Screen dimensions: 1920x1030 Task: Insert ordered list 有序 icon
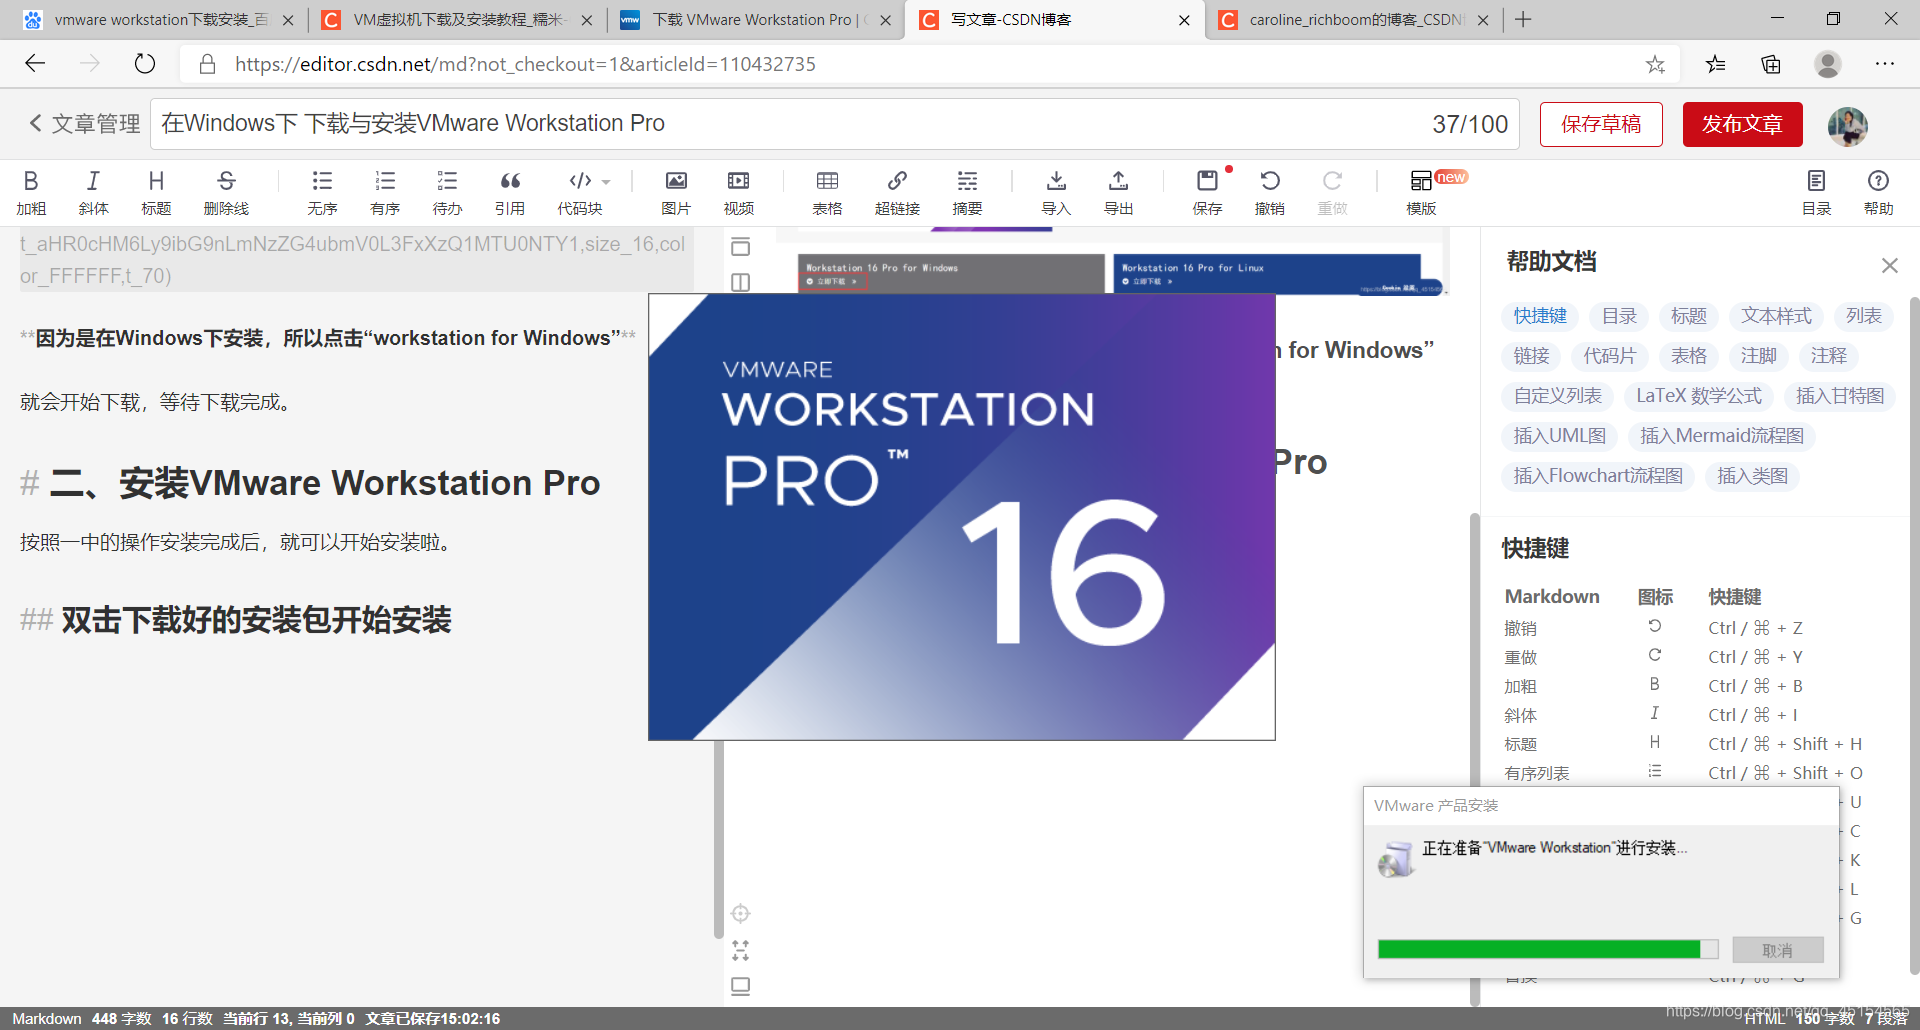(385, 192)
